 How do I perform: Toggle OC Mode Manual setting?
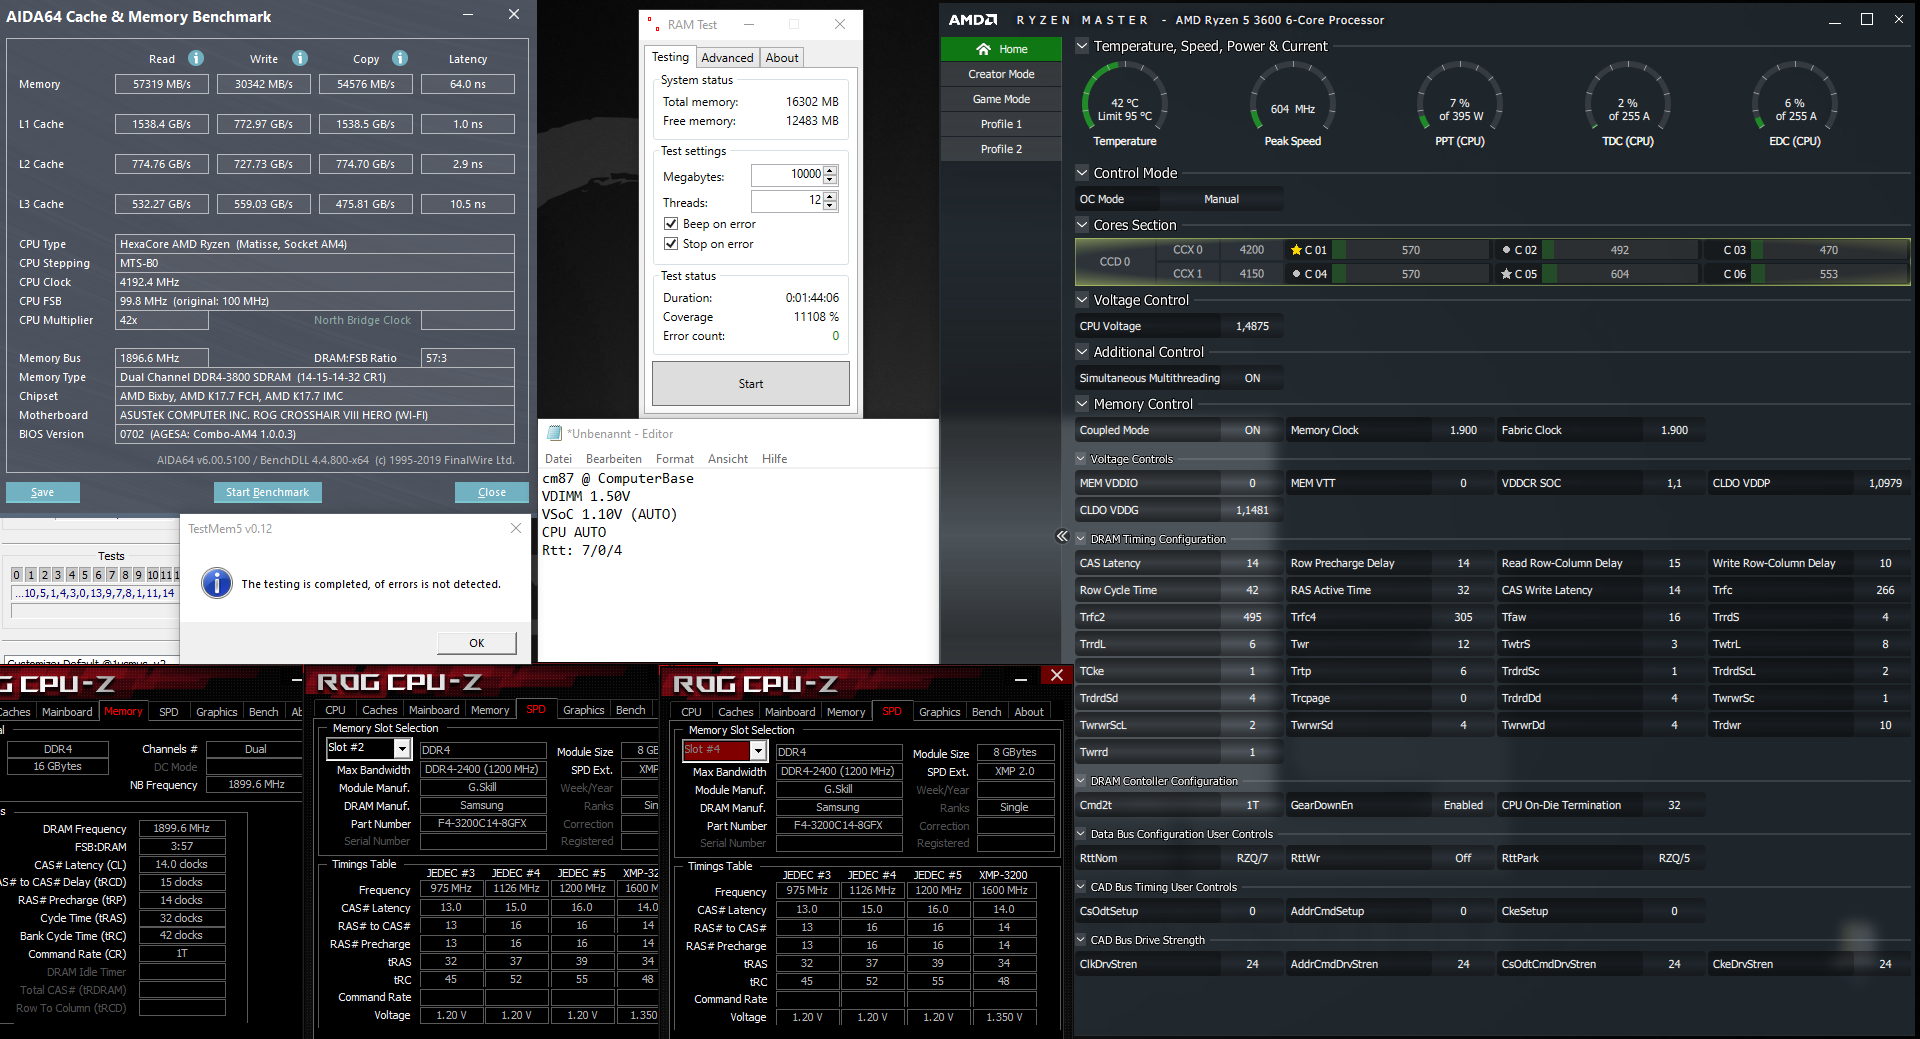pyautogui.click(x=1221, y=199)
